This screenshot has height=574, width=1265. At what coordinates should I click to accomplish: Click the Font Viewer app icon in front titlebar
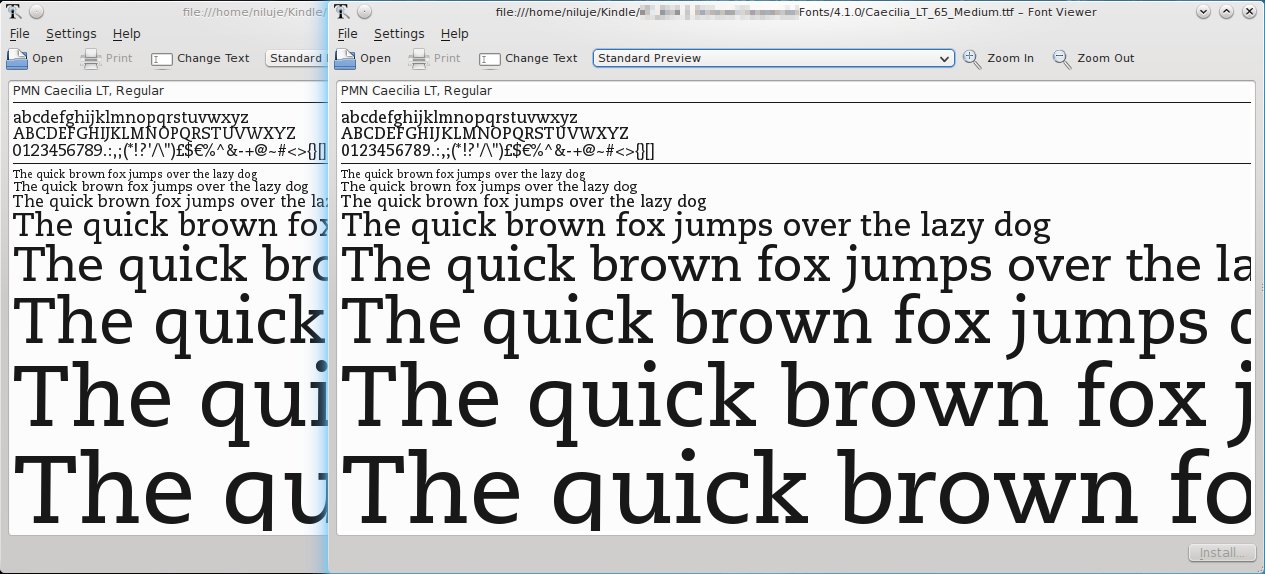click(x=342, y=12)
